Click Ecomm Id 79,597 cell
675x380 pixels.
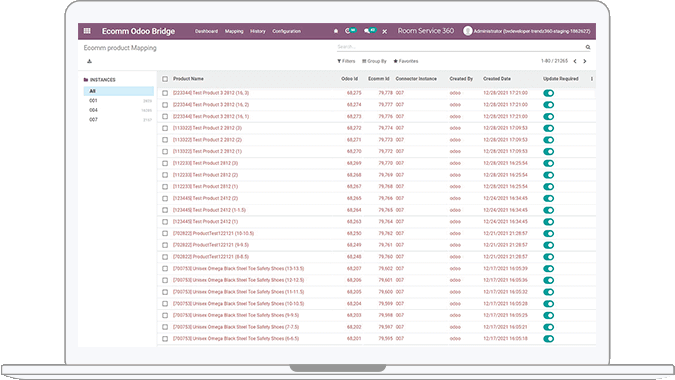click(x=386, y=327)
